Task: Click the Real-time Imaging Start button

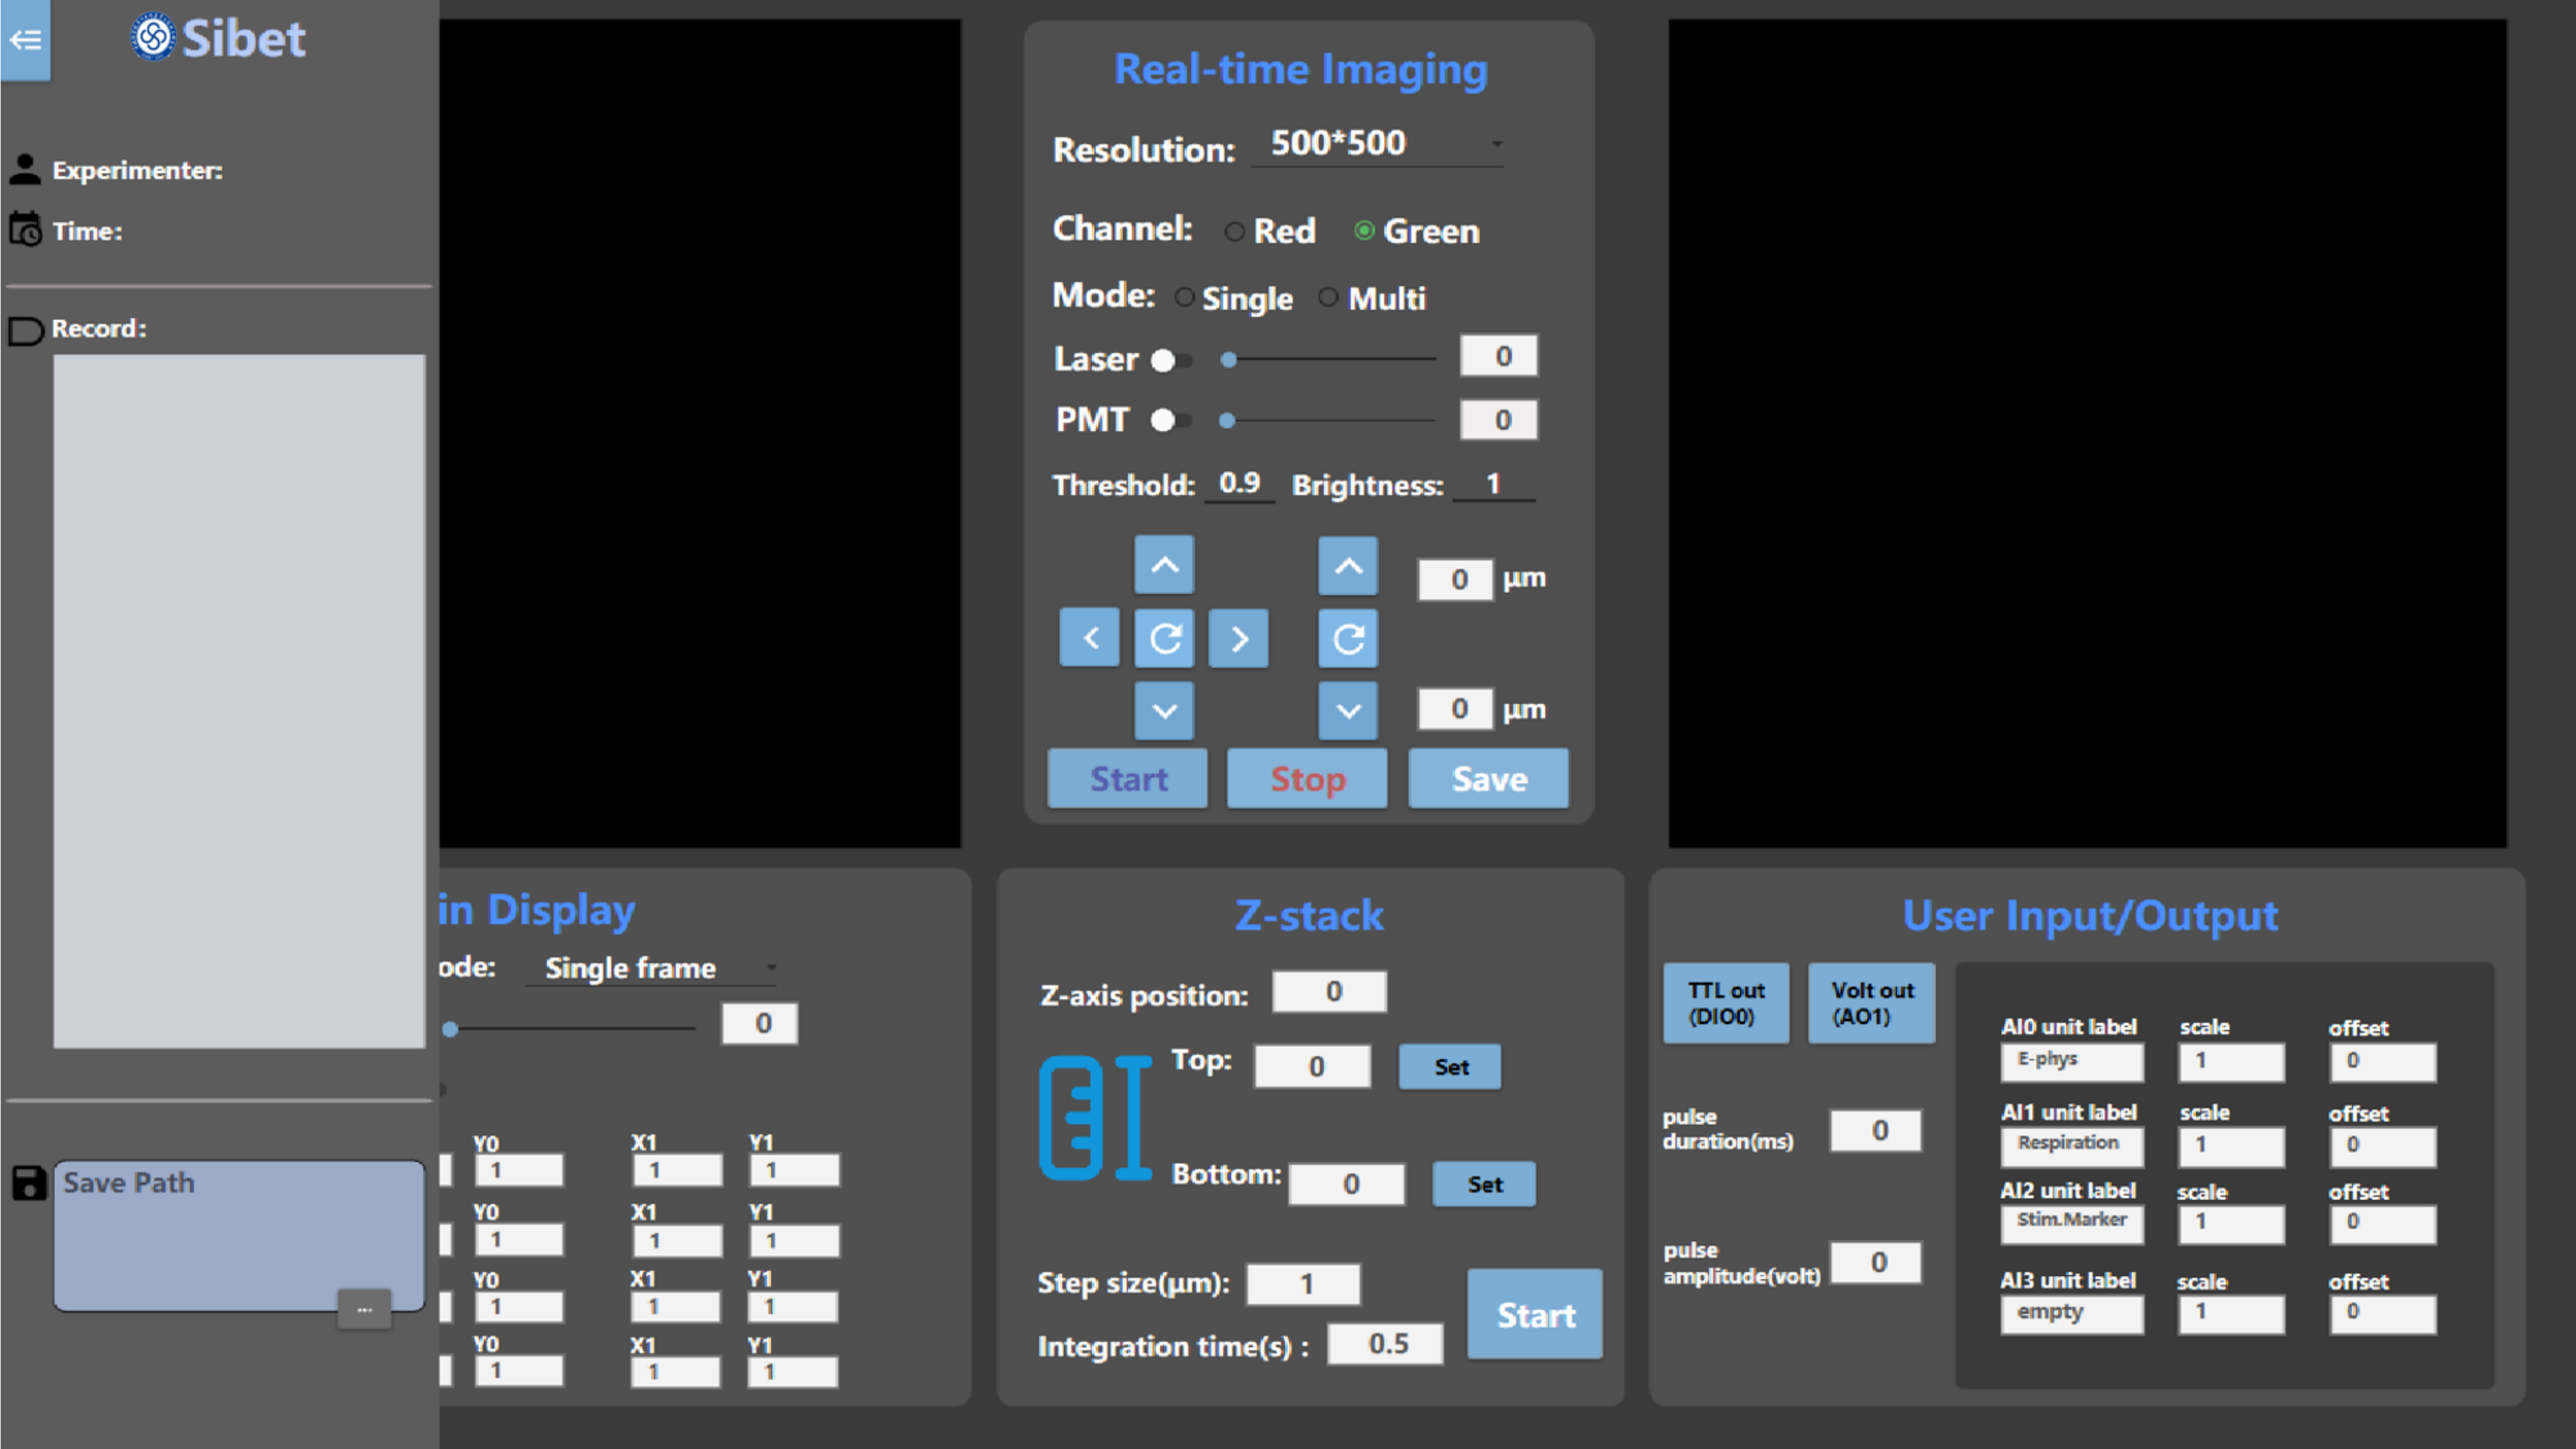Action: (1127, 779)
